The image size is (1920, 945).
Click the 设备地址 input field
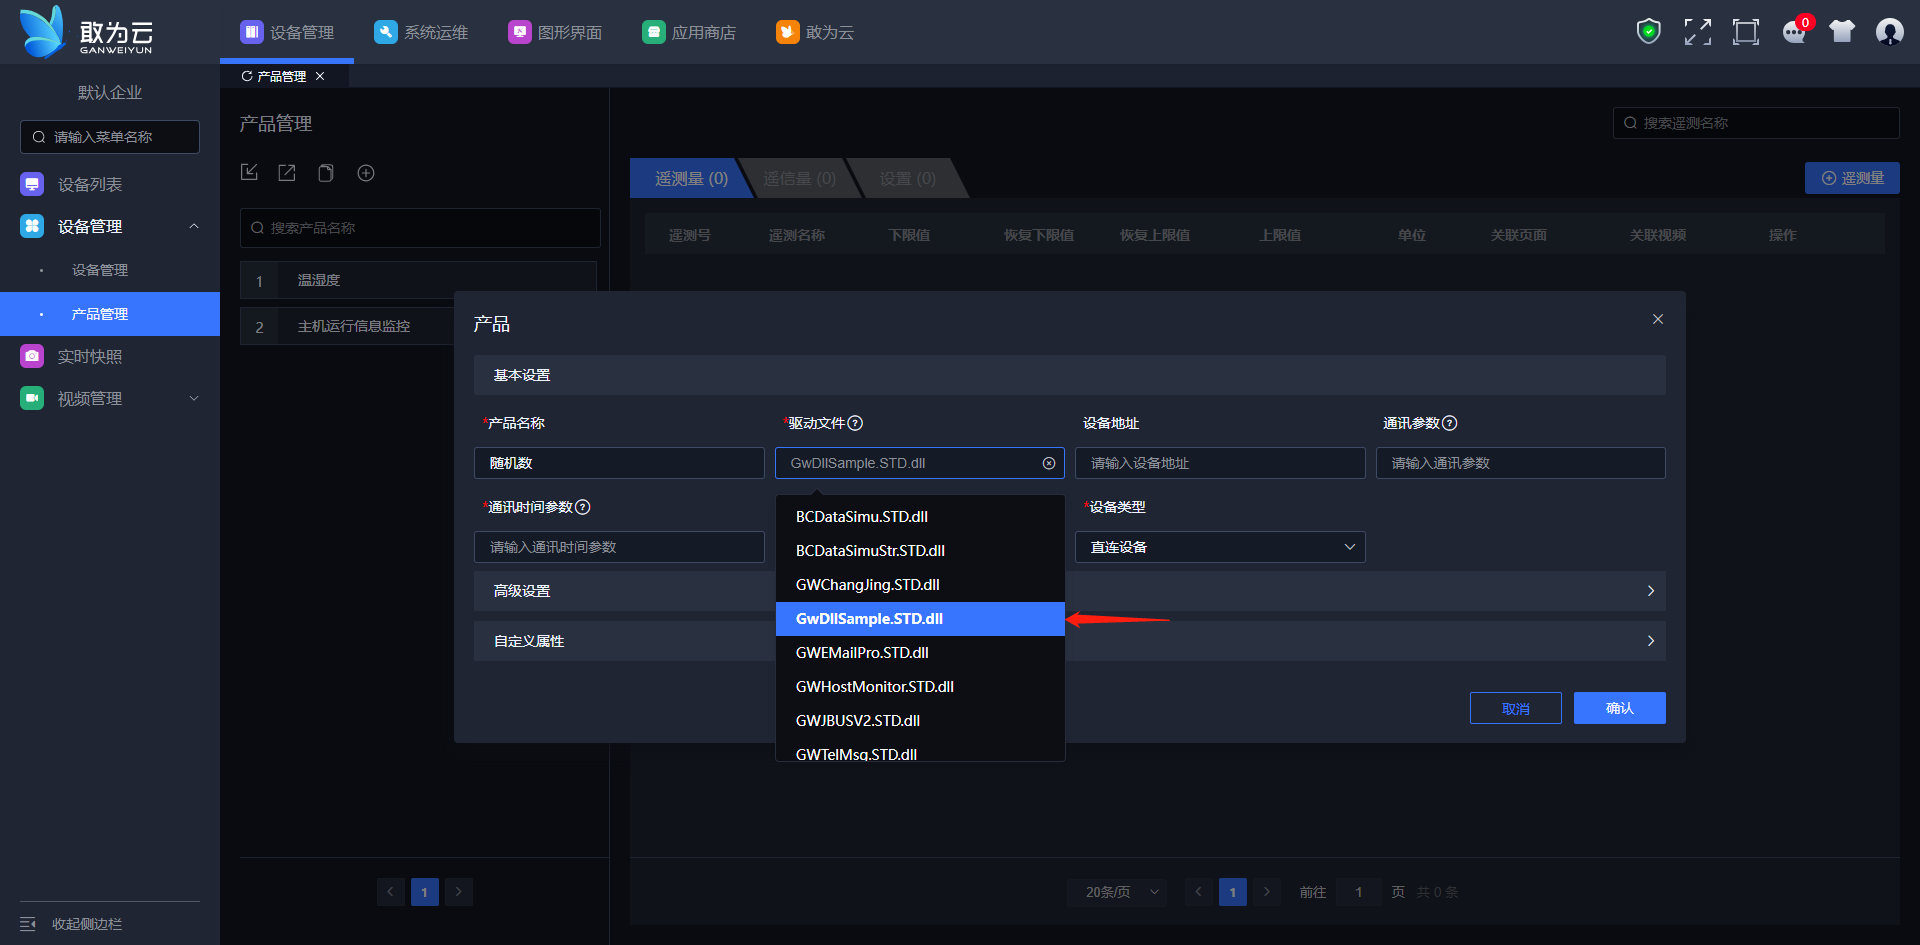(x=1220, y=463)
